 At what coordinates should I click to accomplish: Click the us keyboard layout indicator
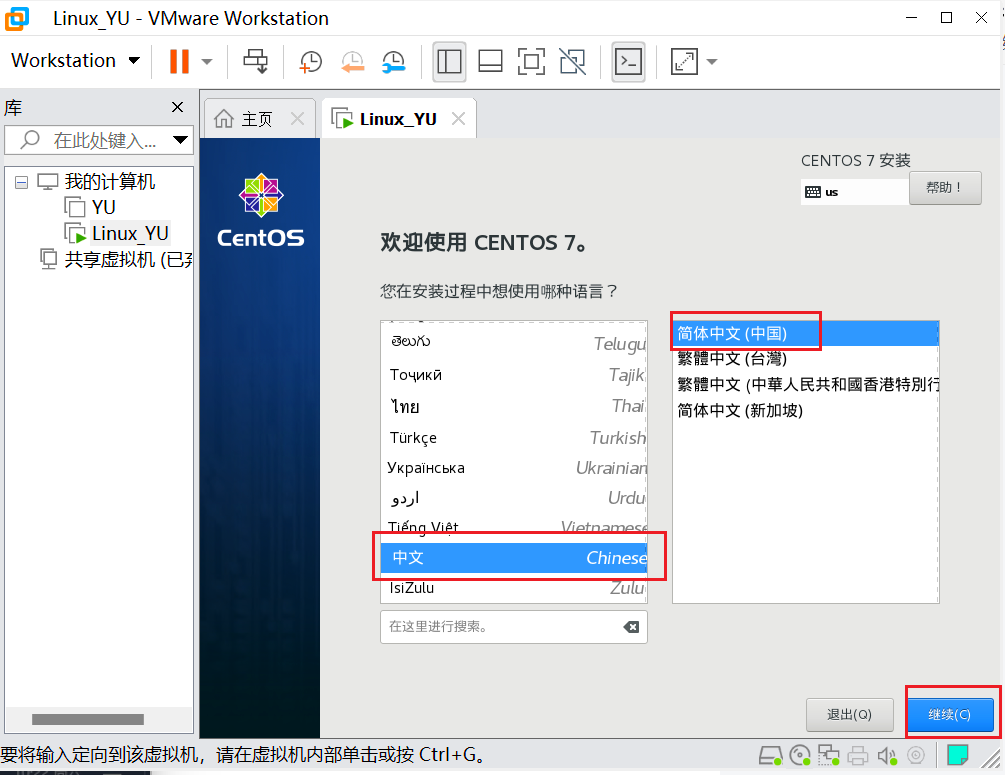855,192
